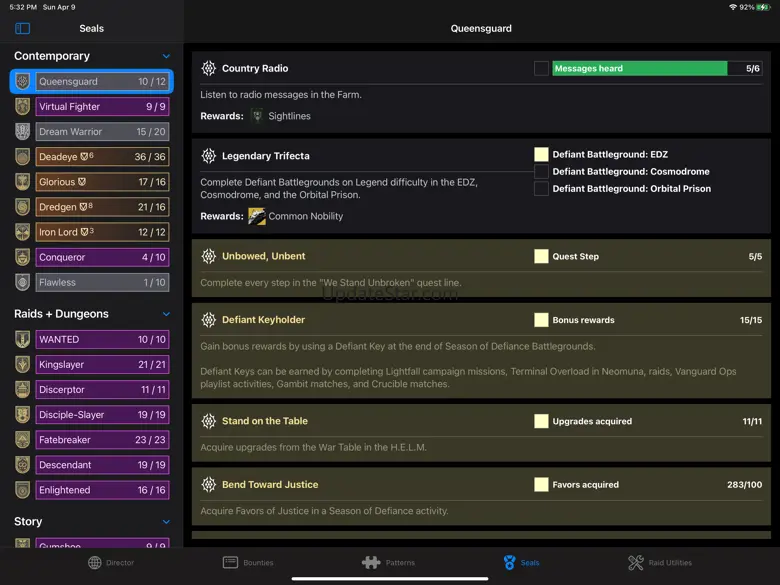
Task: Click the Queensguard page title
Action: tap(481, 28)
